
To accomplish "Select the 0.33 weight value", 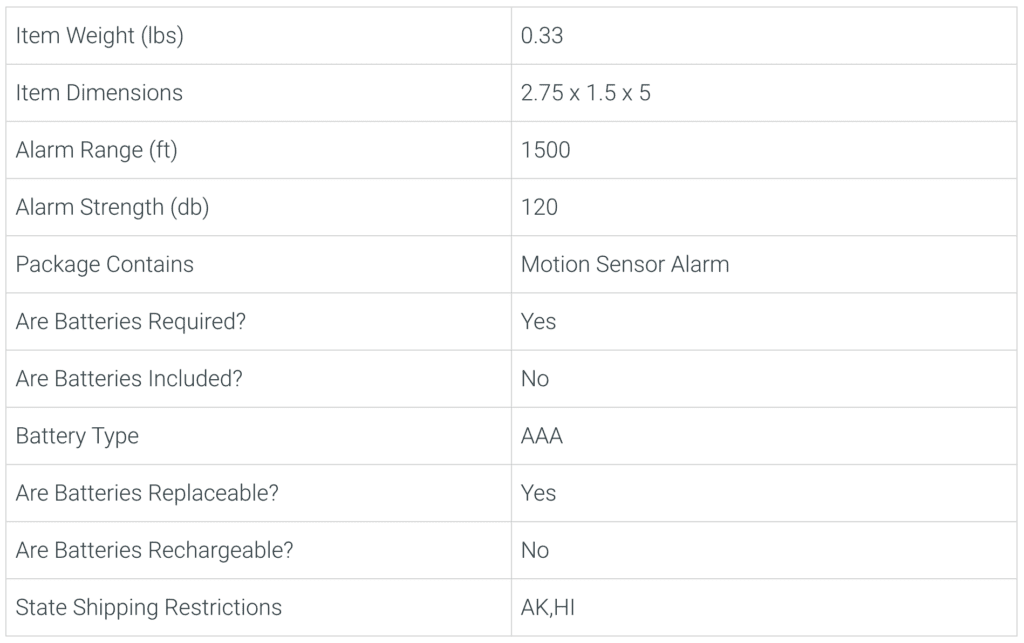I will point(542,35).
